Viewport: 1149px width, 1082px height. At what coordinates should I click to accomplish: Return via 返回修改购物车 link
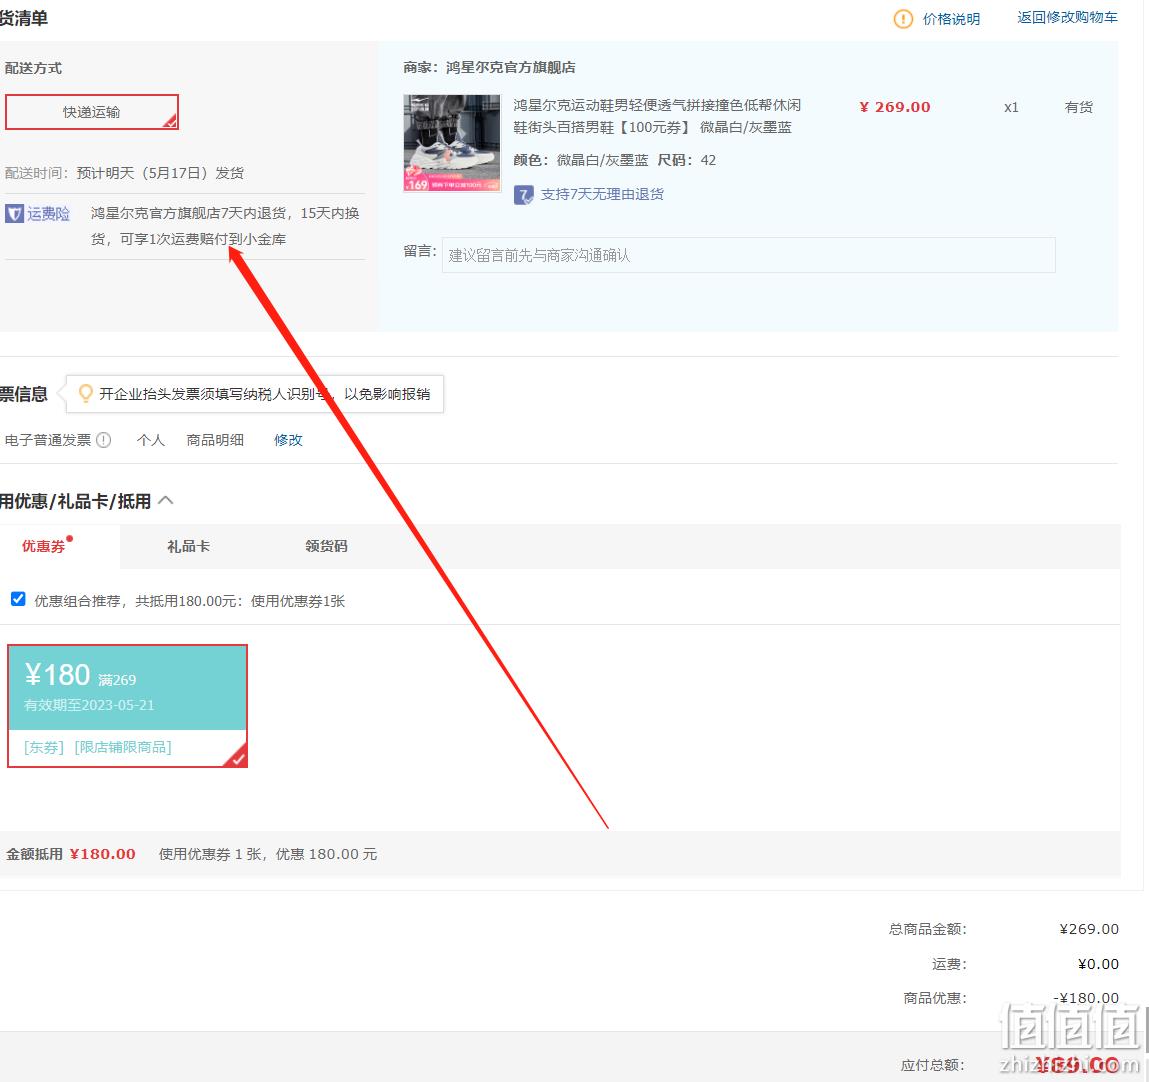point(1067,18)
